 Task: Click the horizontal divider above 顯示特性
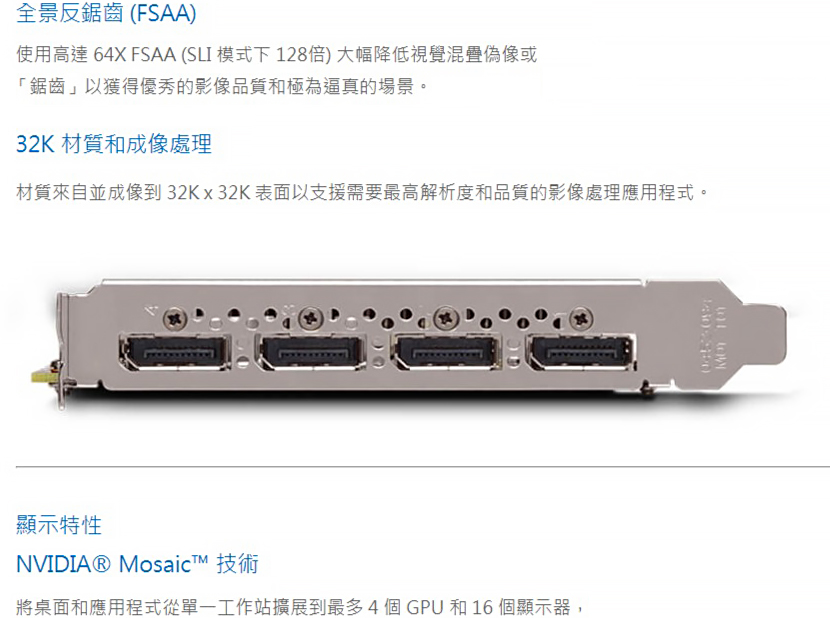tap(423, 467)
